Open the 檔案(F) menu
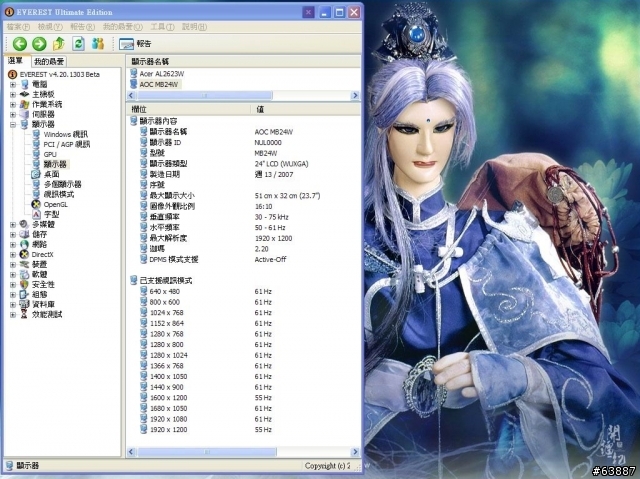 click(x=18, y=27)
